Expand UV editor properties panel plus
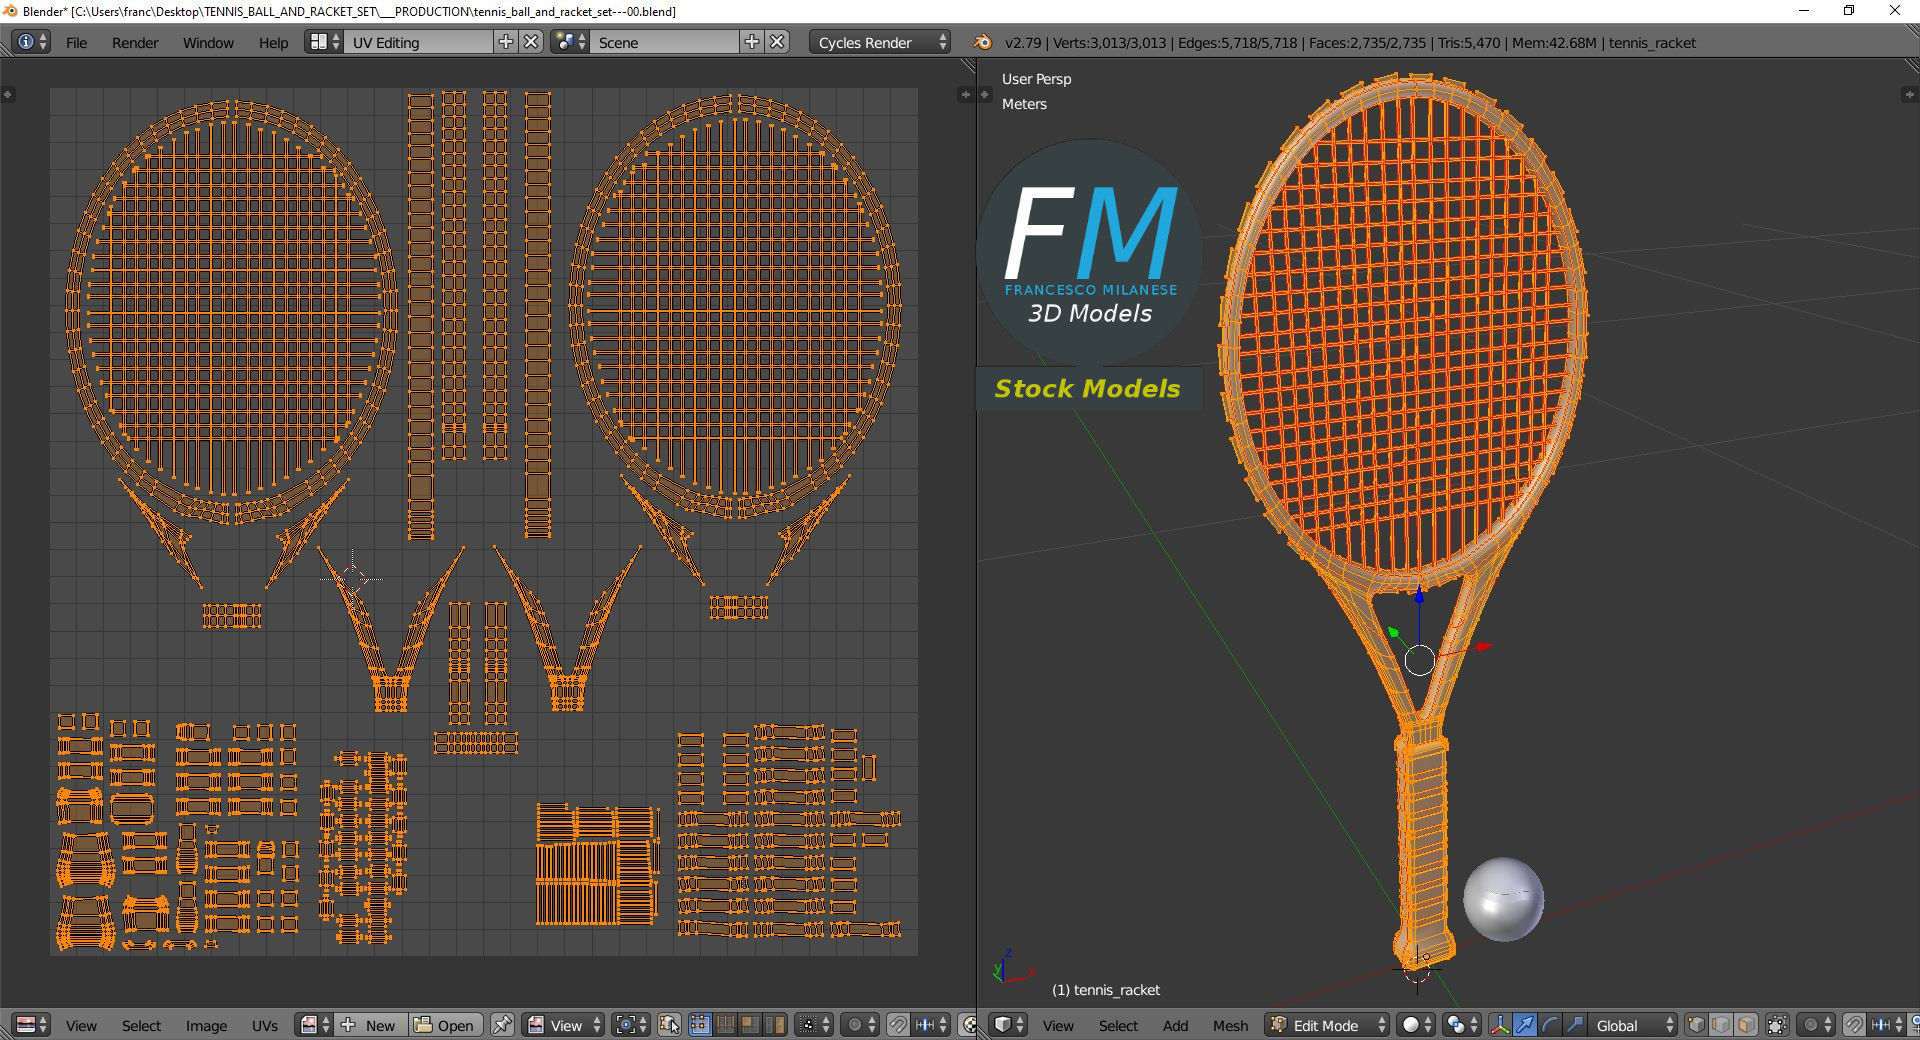This screenshot has height=1040, width=1920. (965, 94)
